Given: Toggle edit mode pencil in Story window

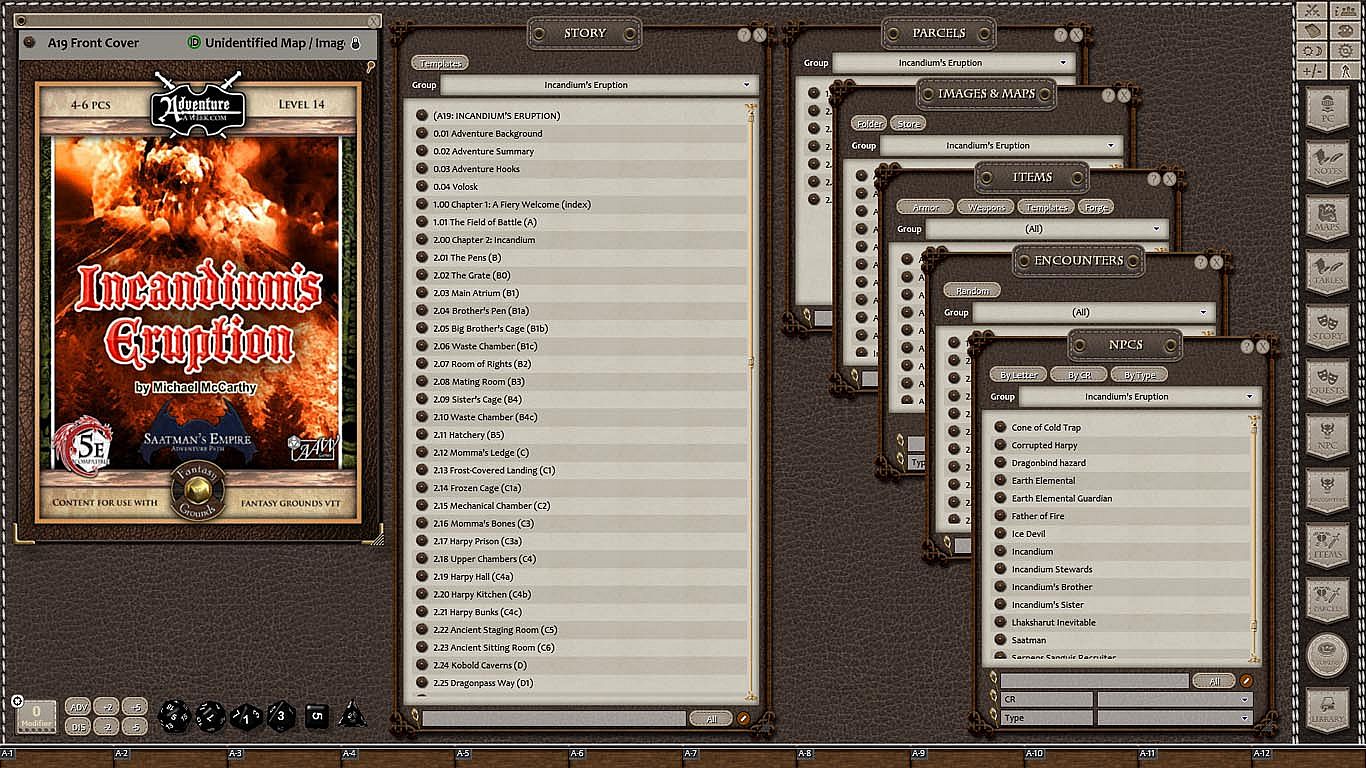Looking at the screenshot, I should tap(744, 718).
